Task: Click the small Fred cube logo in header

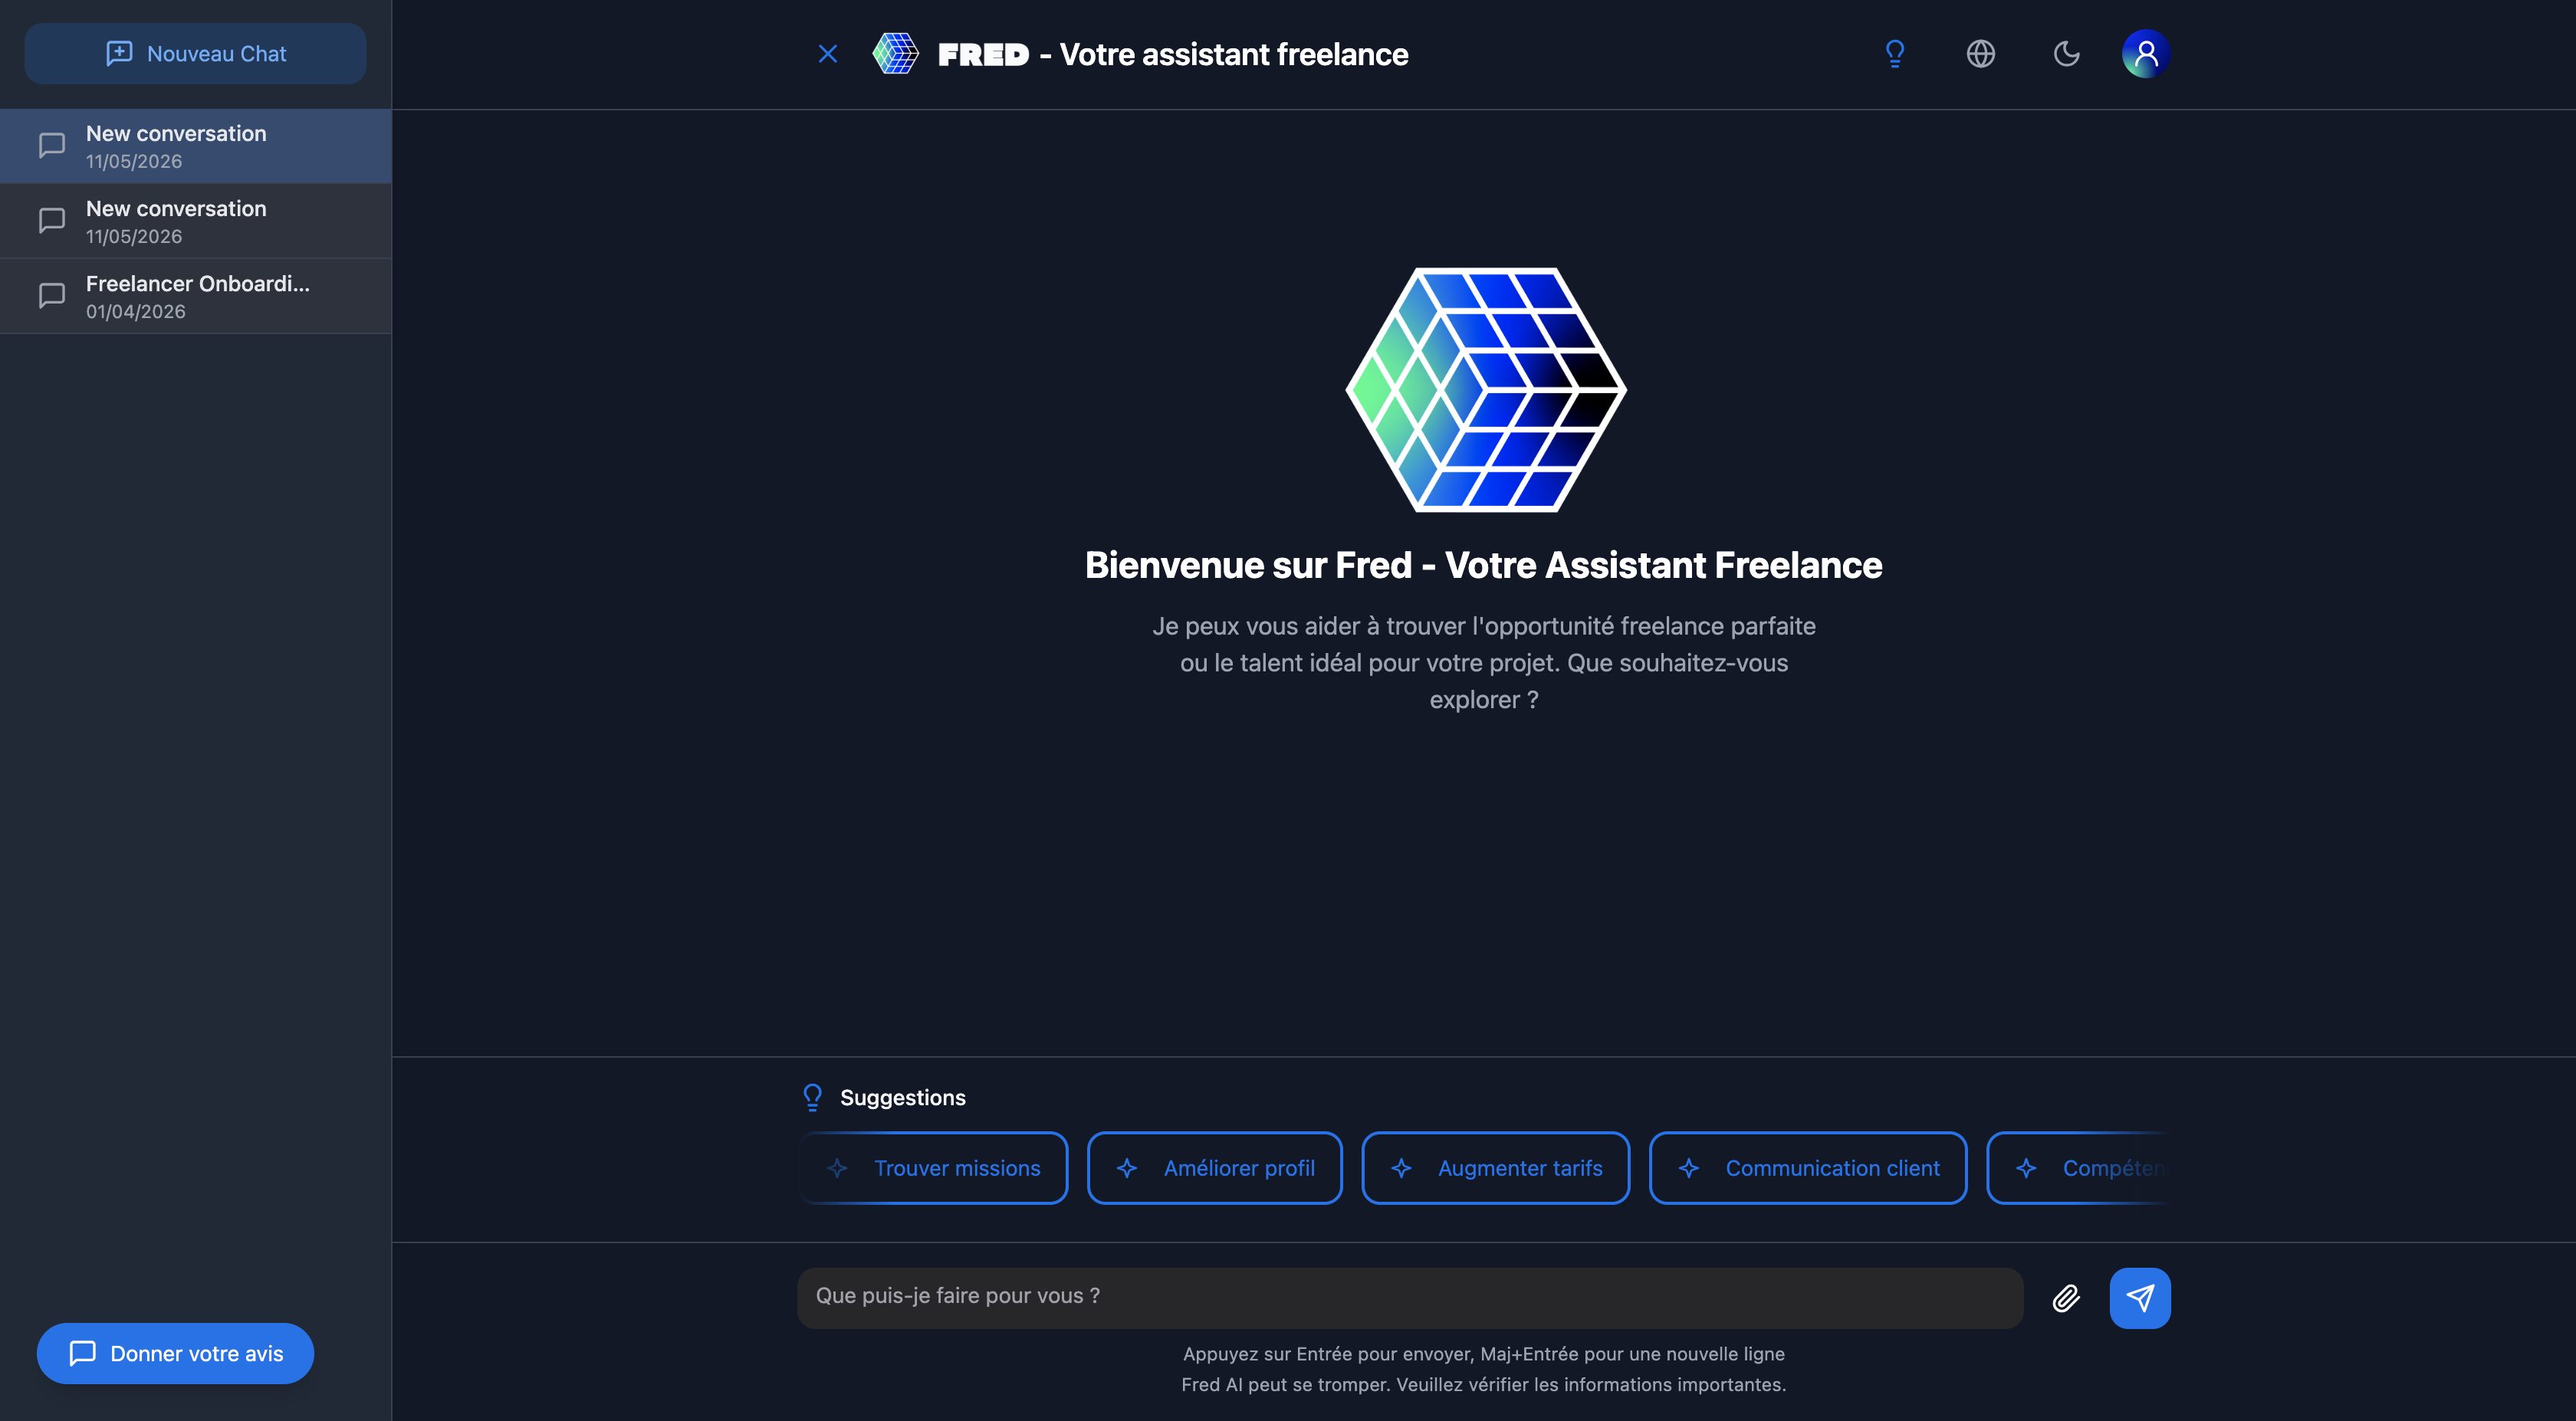Action: click(x=895, y=54)
